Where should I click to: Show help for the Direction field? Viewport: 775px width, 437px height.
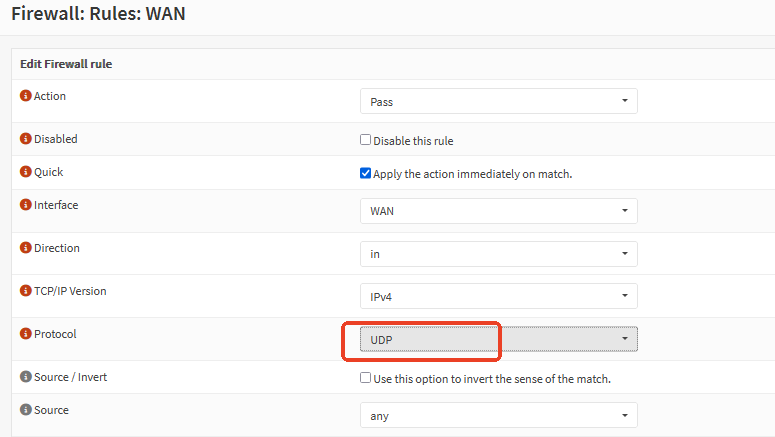[26, 248]
